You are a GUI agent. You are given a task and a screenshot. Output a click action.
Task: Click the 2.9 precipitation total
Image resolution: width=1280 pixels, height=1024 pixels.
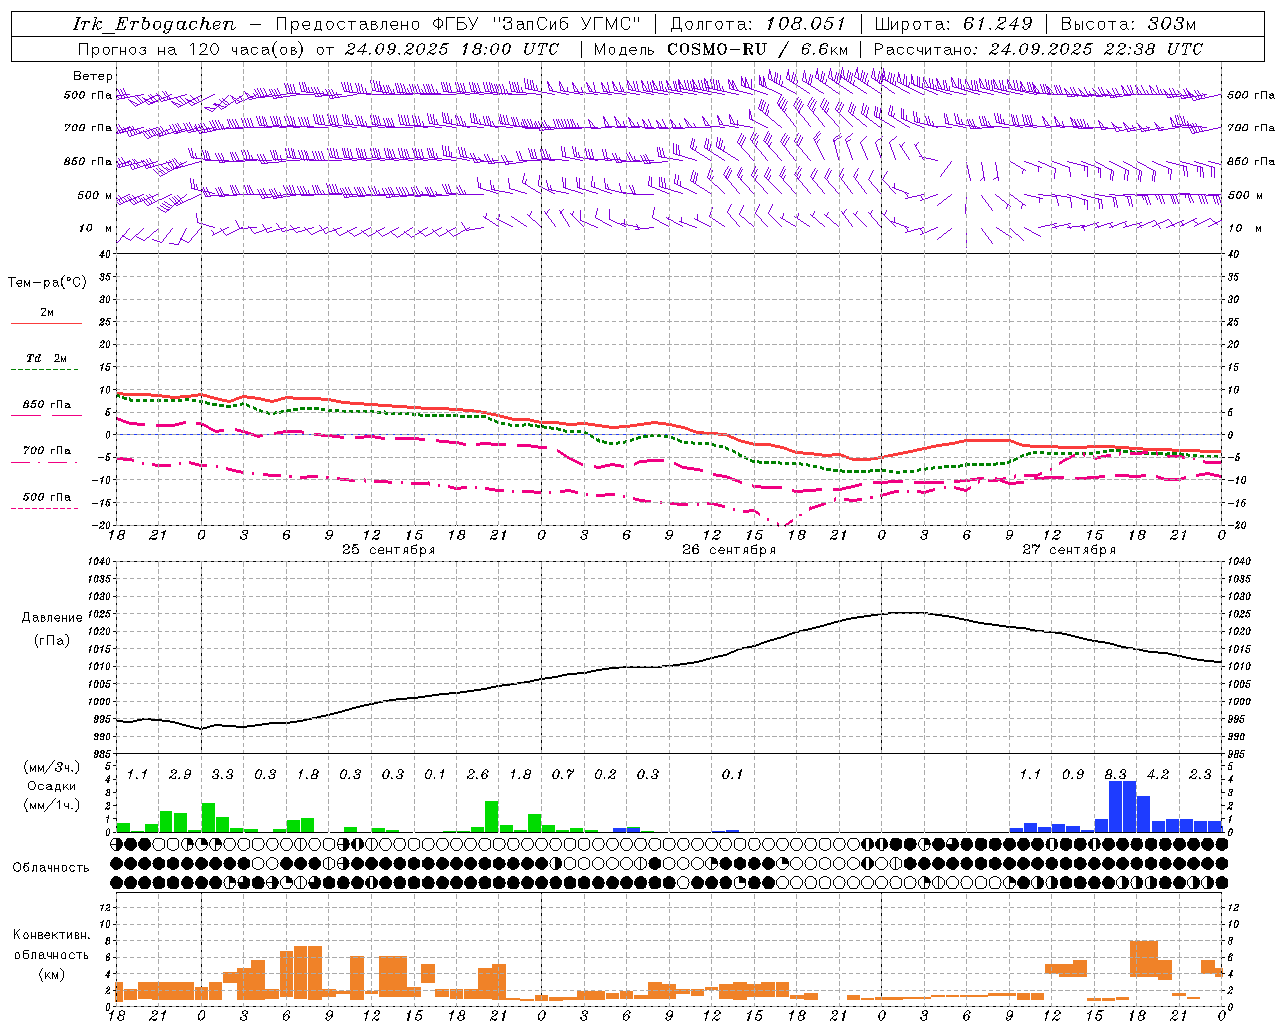pyautogui.click(x=180, y=774)
